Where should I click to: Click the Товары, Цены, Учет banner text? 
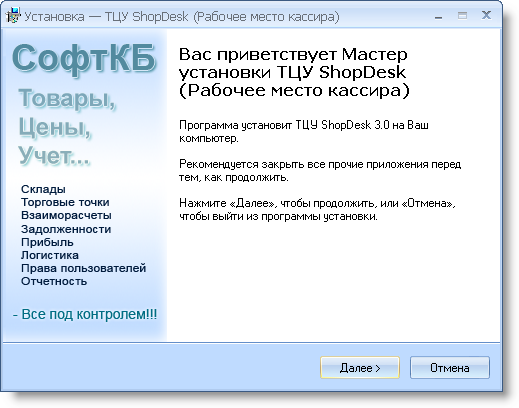pyautogui.click(x=67, y=127)
